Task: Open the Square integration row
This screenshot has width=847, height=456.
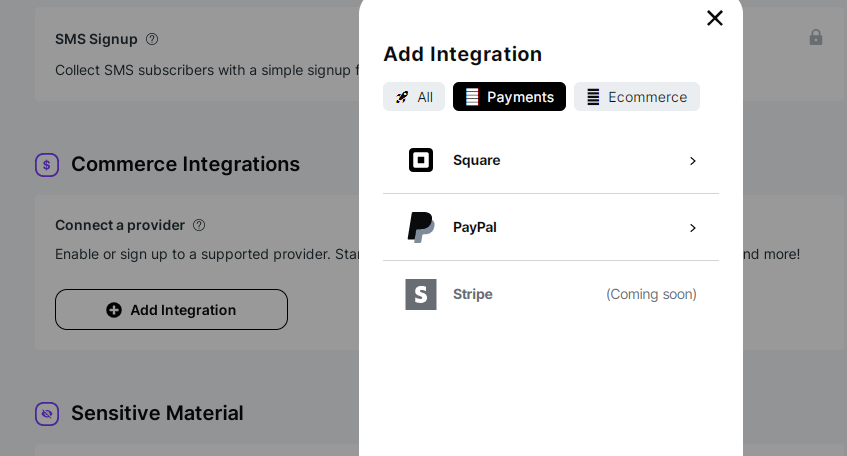Action: point(550,160)
